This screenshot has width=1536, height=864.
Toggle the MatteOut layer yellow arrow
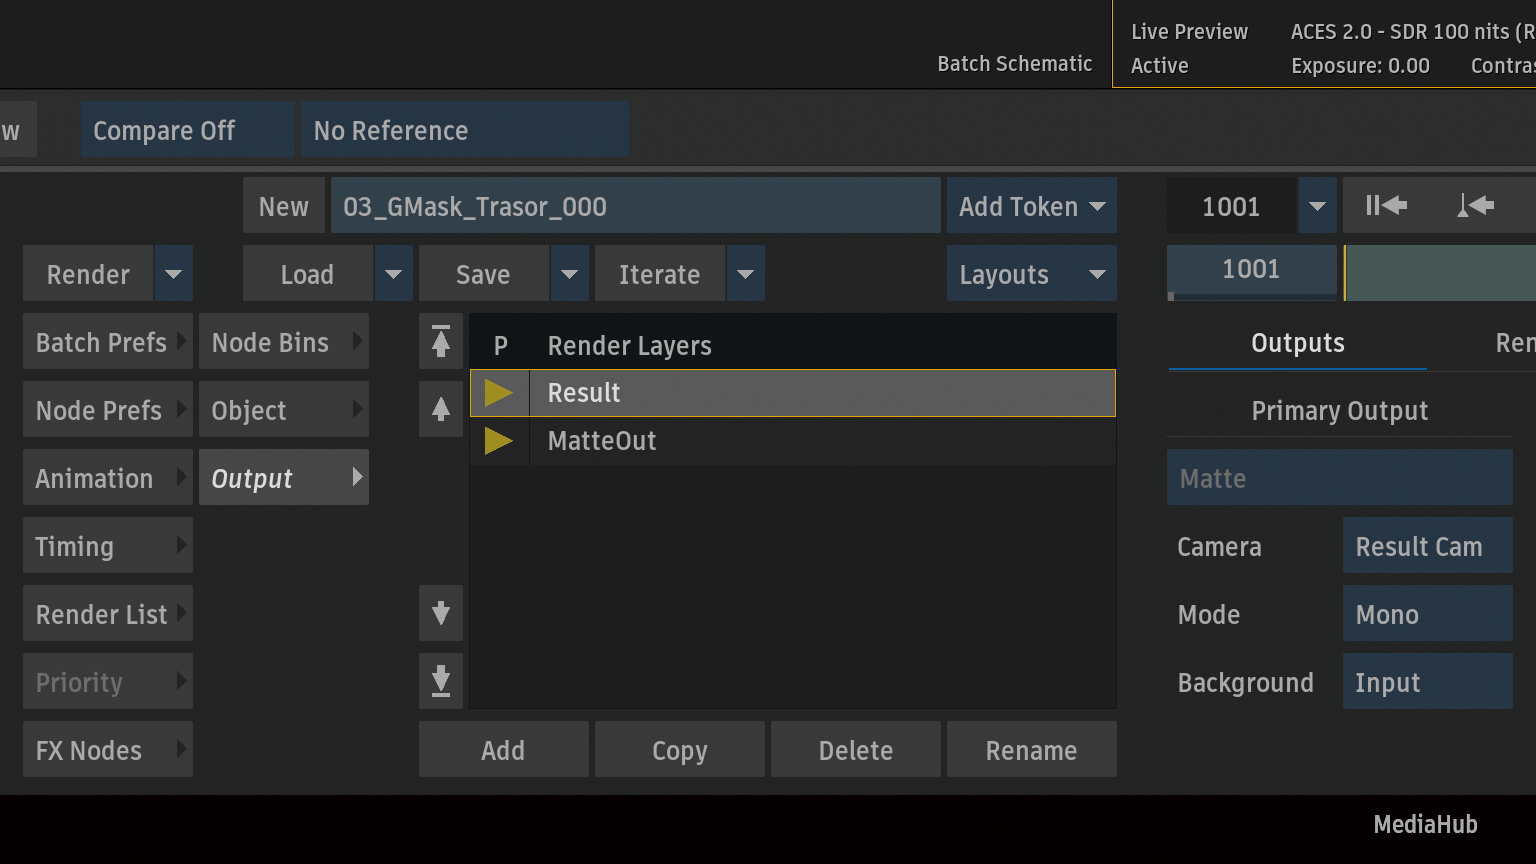point(499,441)
